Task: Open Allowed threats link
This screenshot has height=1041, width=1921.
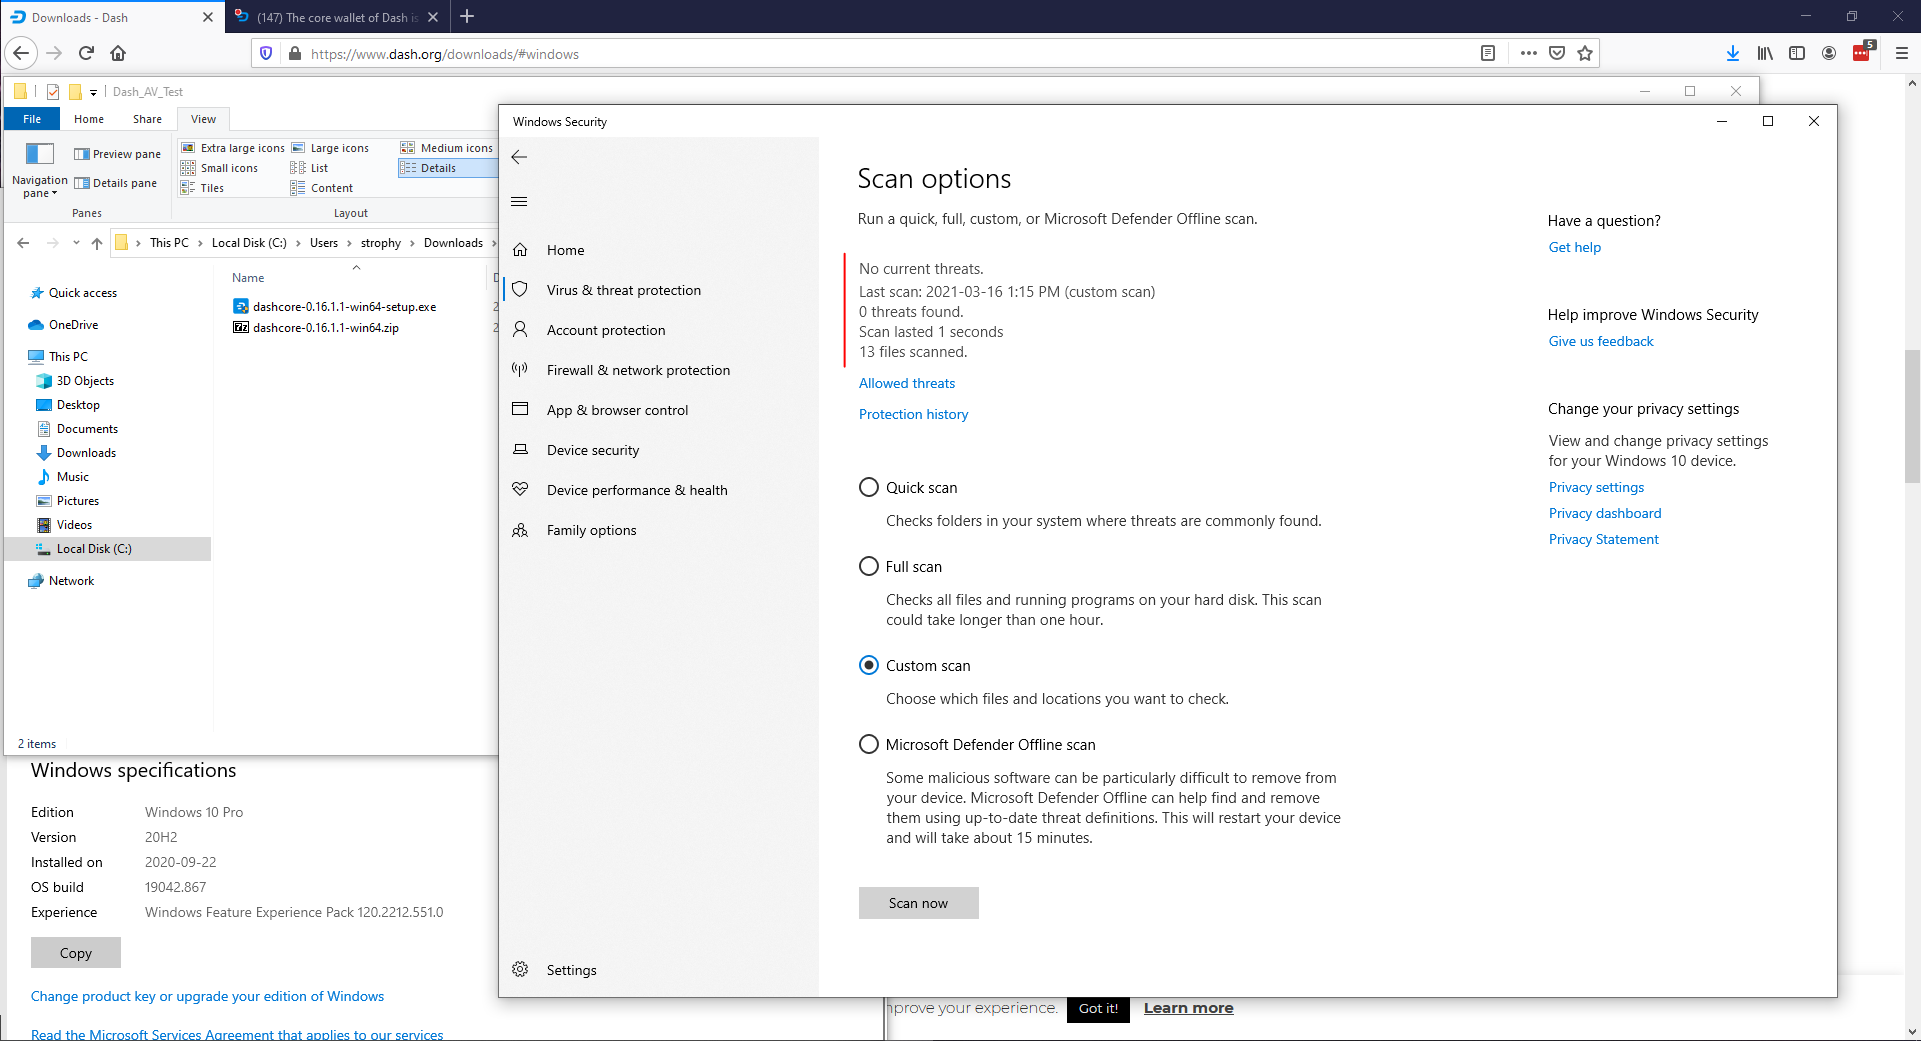Action: (907, 383)
